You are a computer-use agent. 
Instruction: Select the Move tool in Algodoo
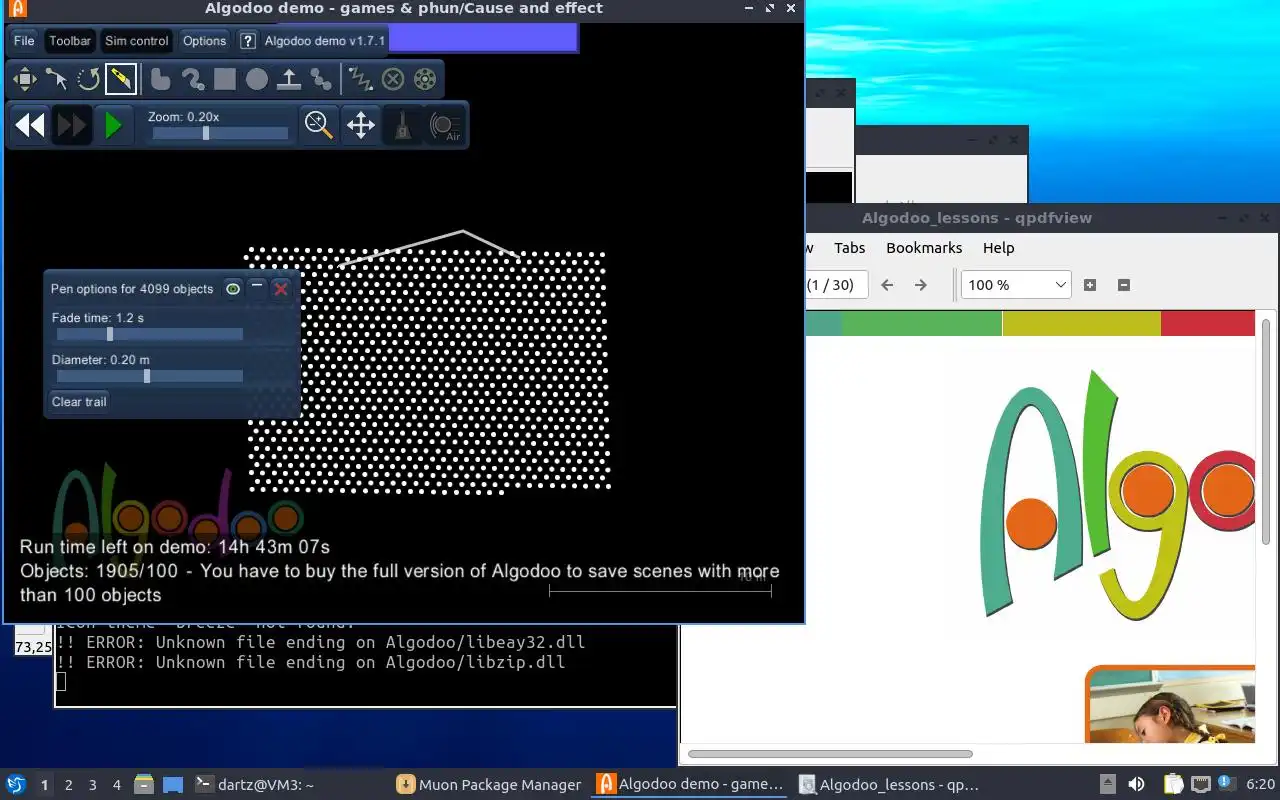point(24,79)
